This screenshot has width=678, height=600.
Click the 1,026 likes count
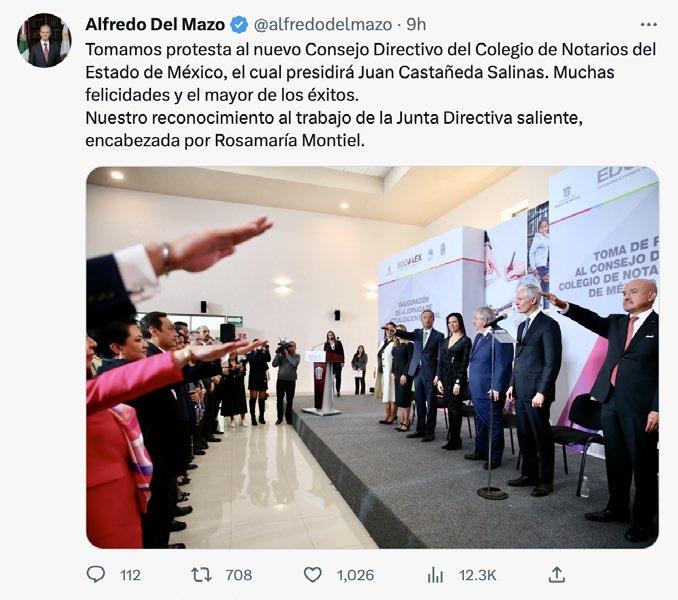tap(355, 575)
